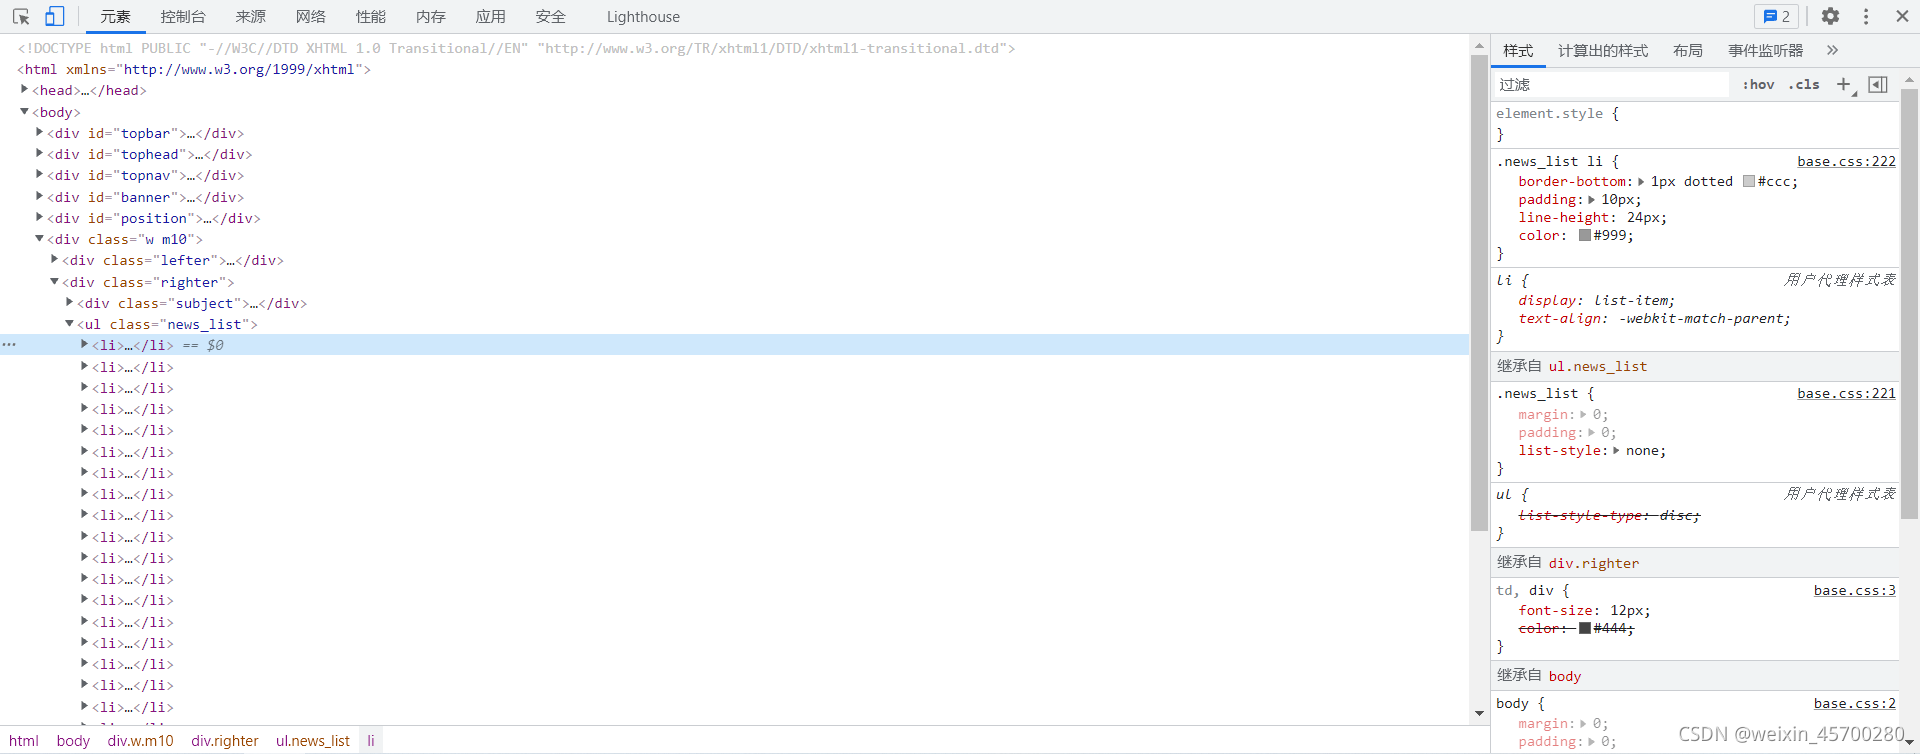Viewport: 1920px width, 754px height.
Task: Open the row actions ellipsis for selected li
Action: pos(9,345)
